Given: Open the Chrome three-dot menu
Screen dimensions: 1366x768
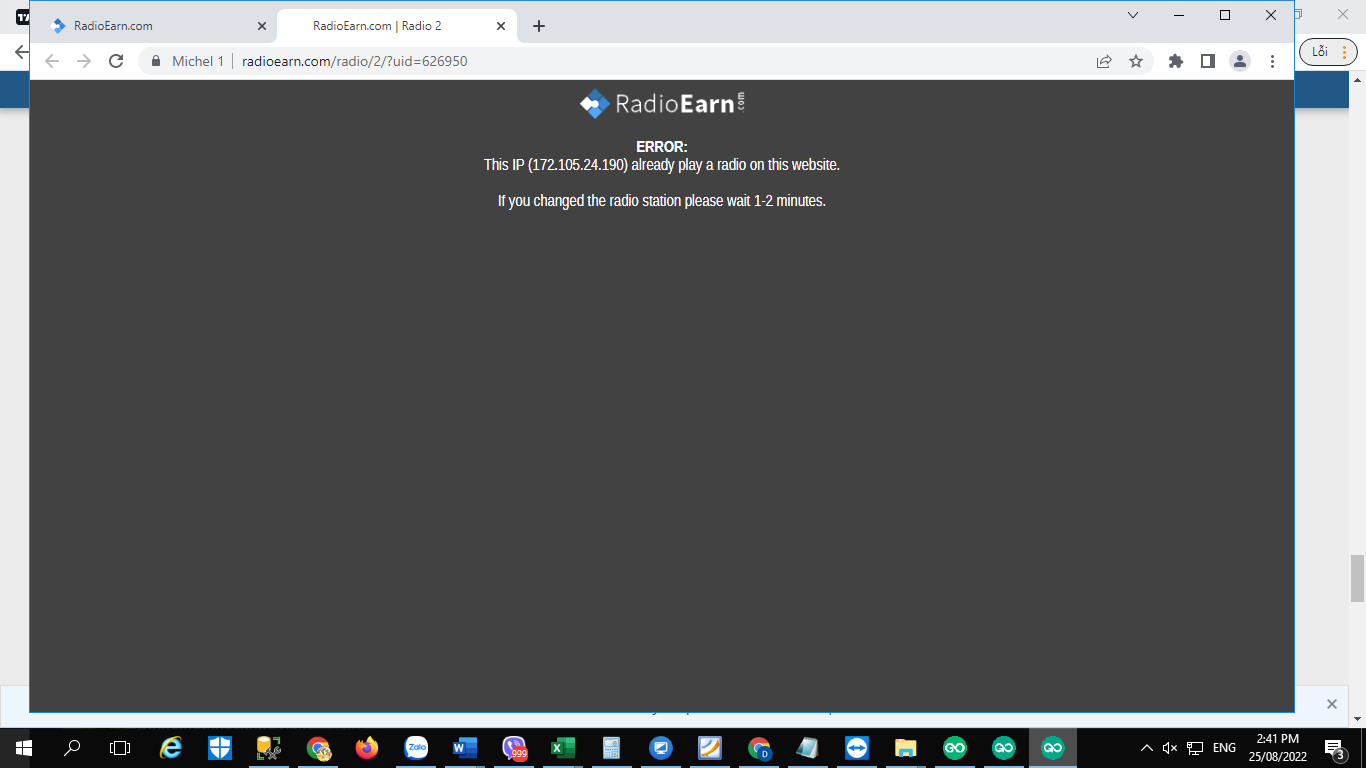Looking at the screenshot, I should click(x=1272, y=61).
